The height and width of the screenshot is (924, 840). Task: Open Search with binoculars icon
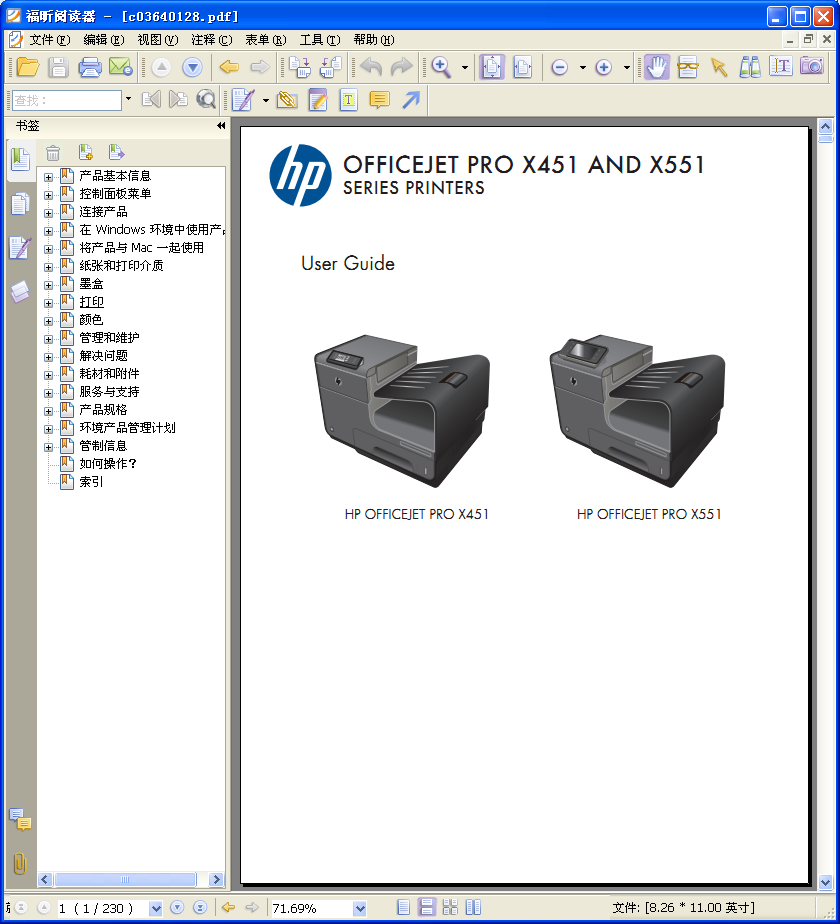(x=750, y=67)
